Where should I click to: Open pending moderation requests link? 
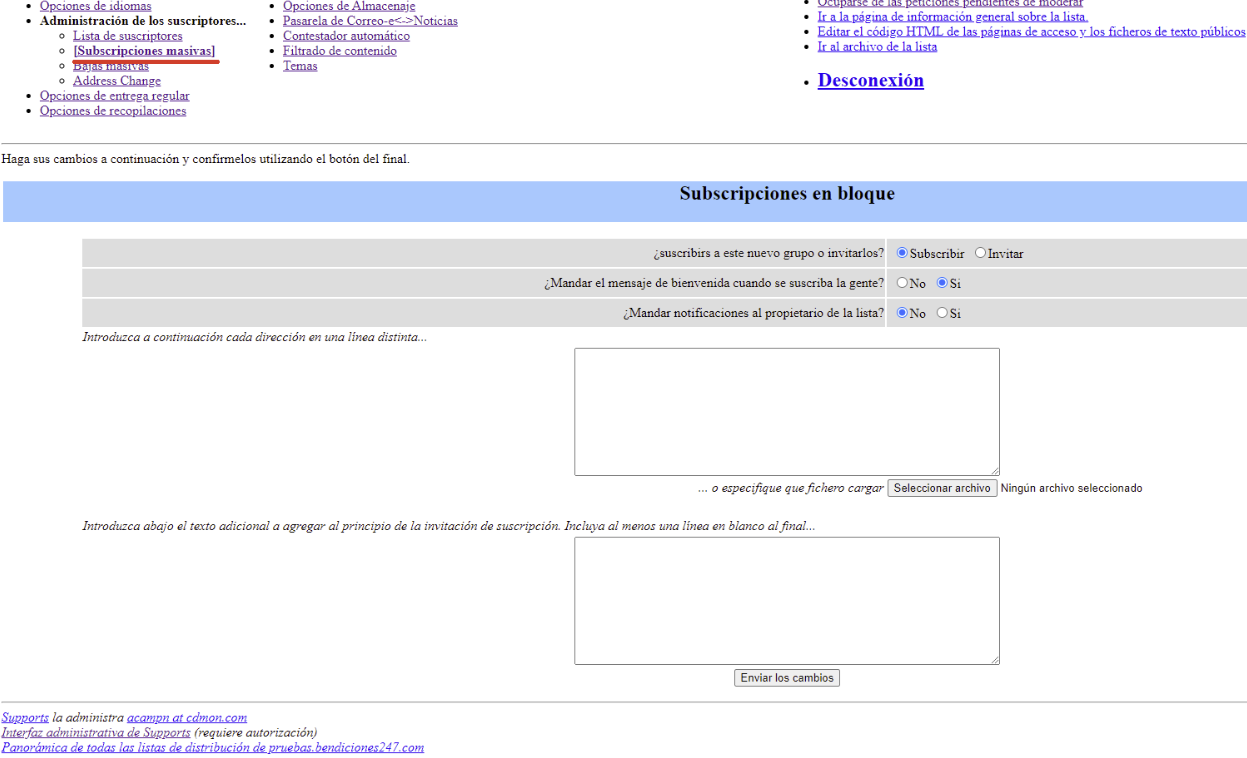950,4
